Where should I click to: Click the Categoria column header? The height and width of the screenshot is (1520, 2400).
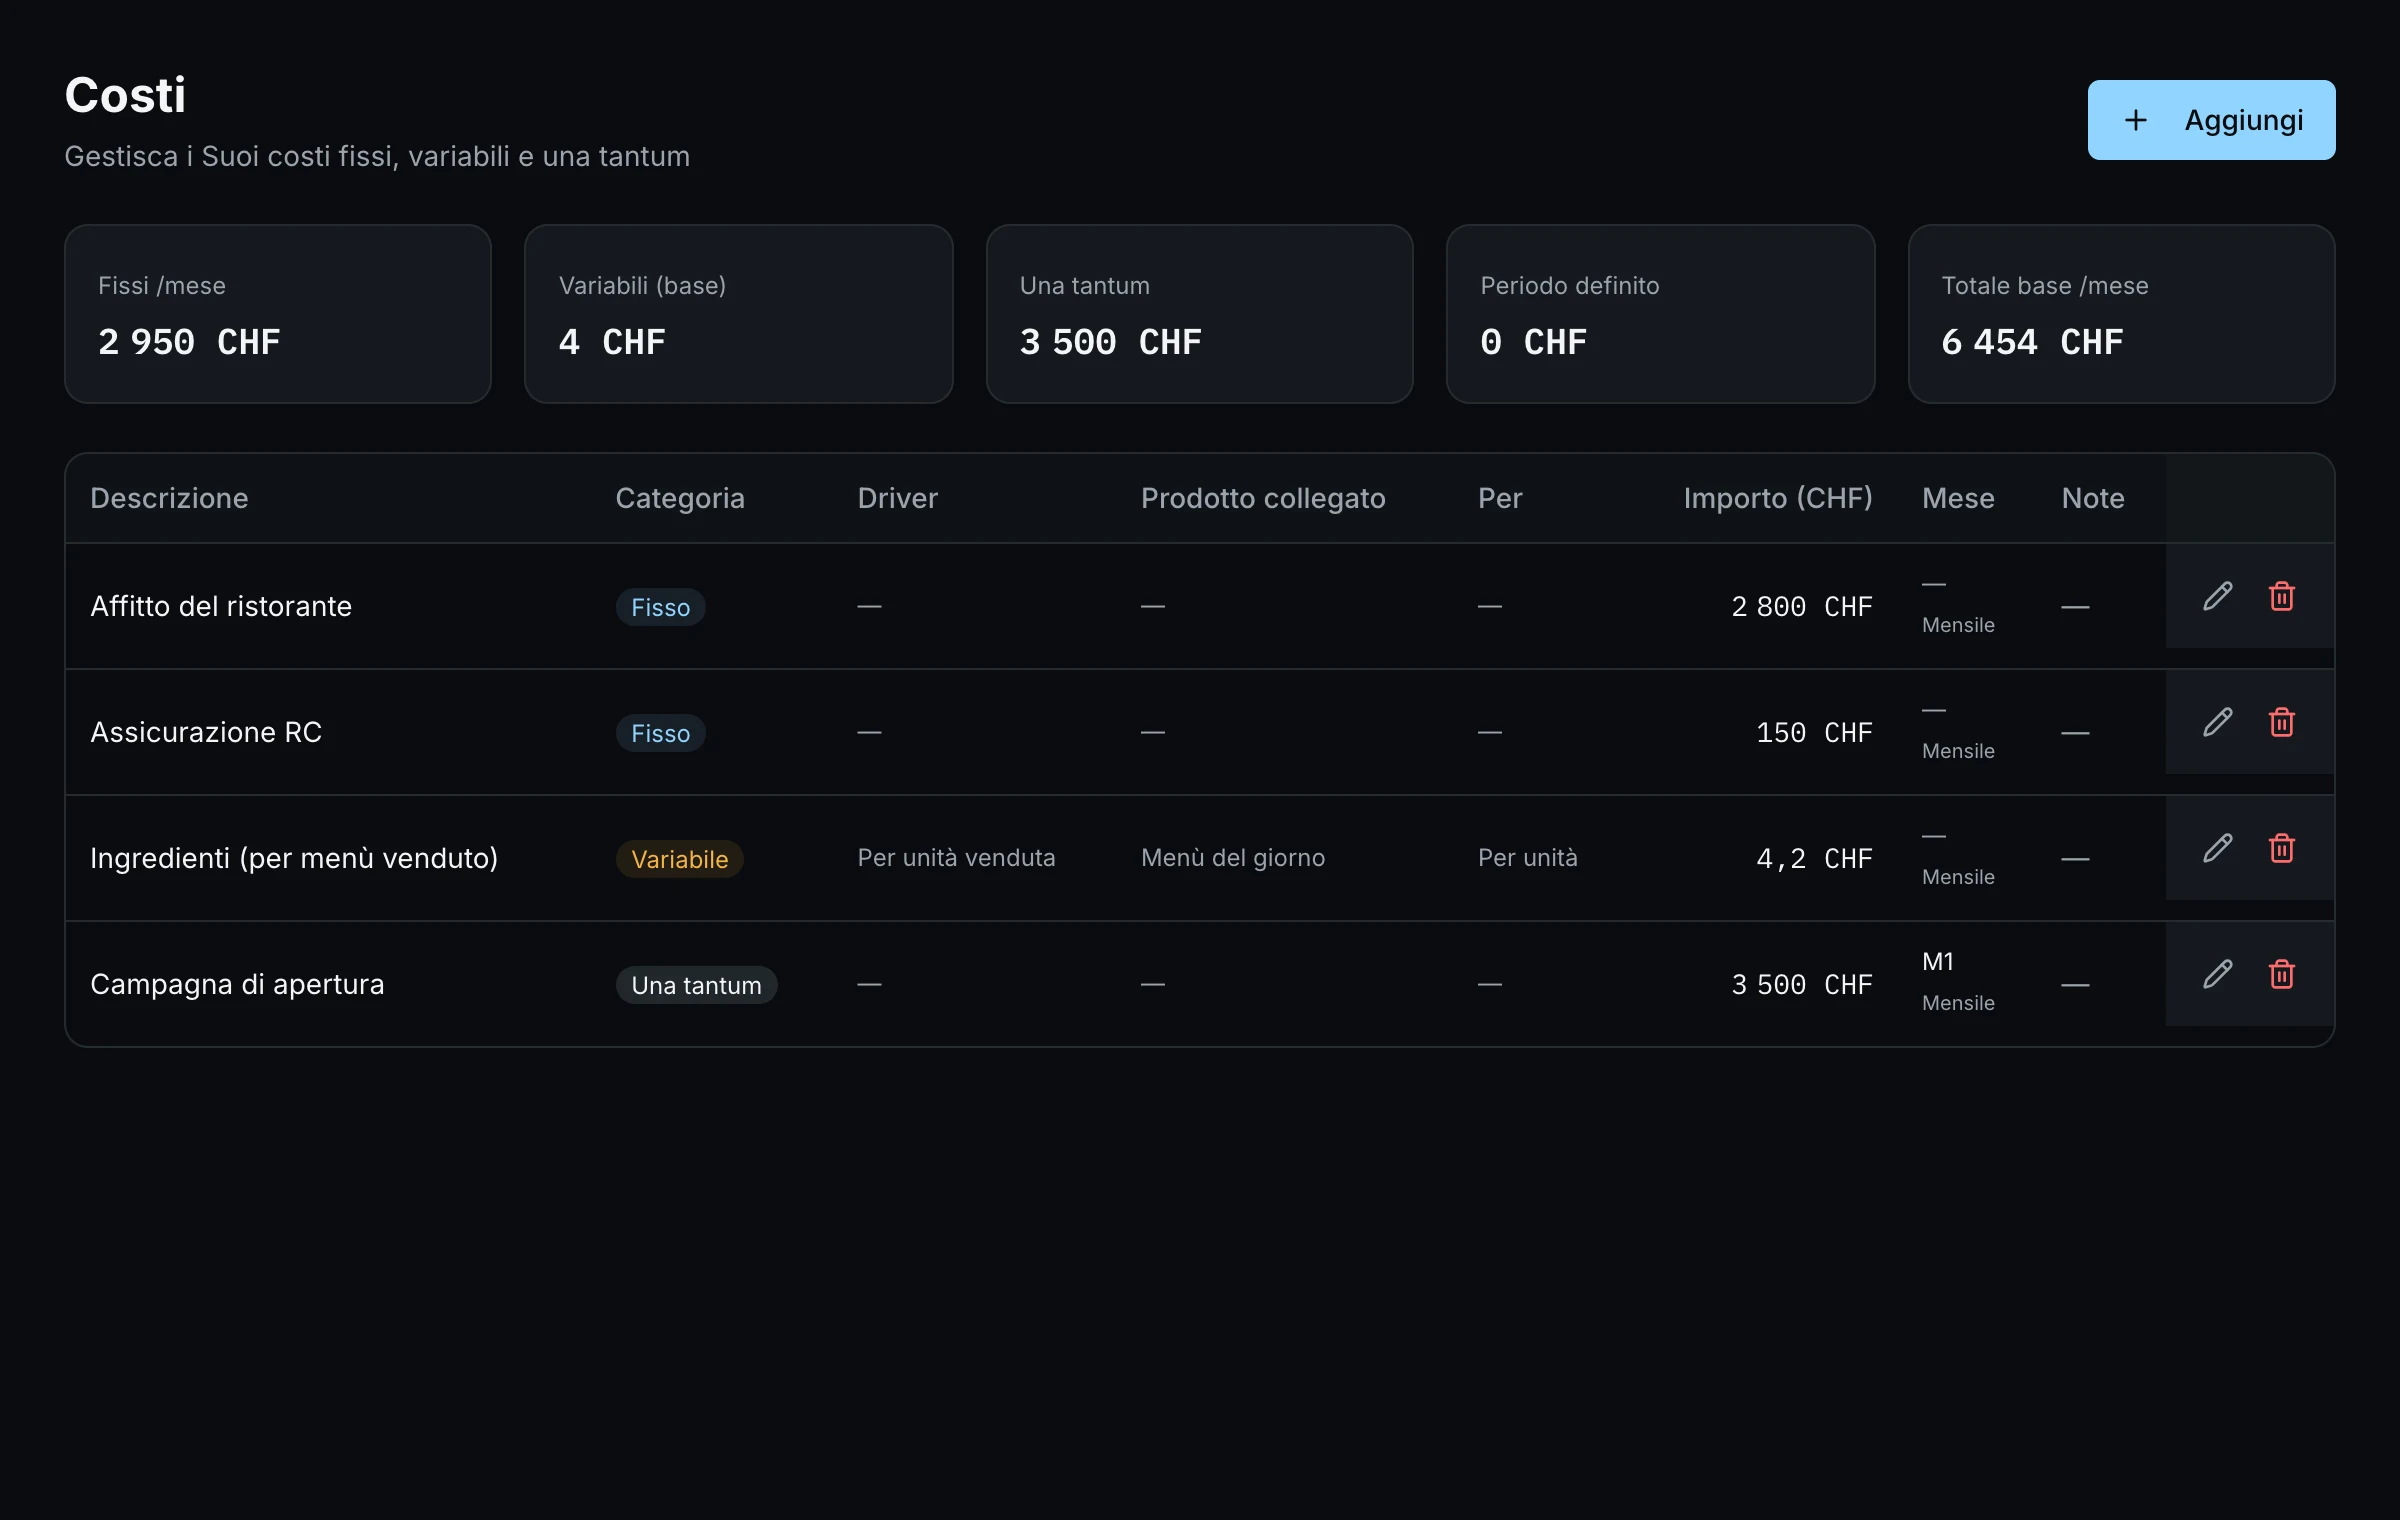pos(680,498)
